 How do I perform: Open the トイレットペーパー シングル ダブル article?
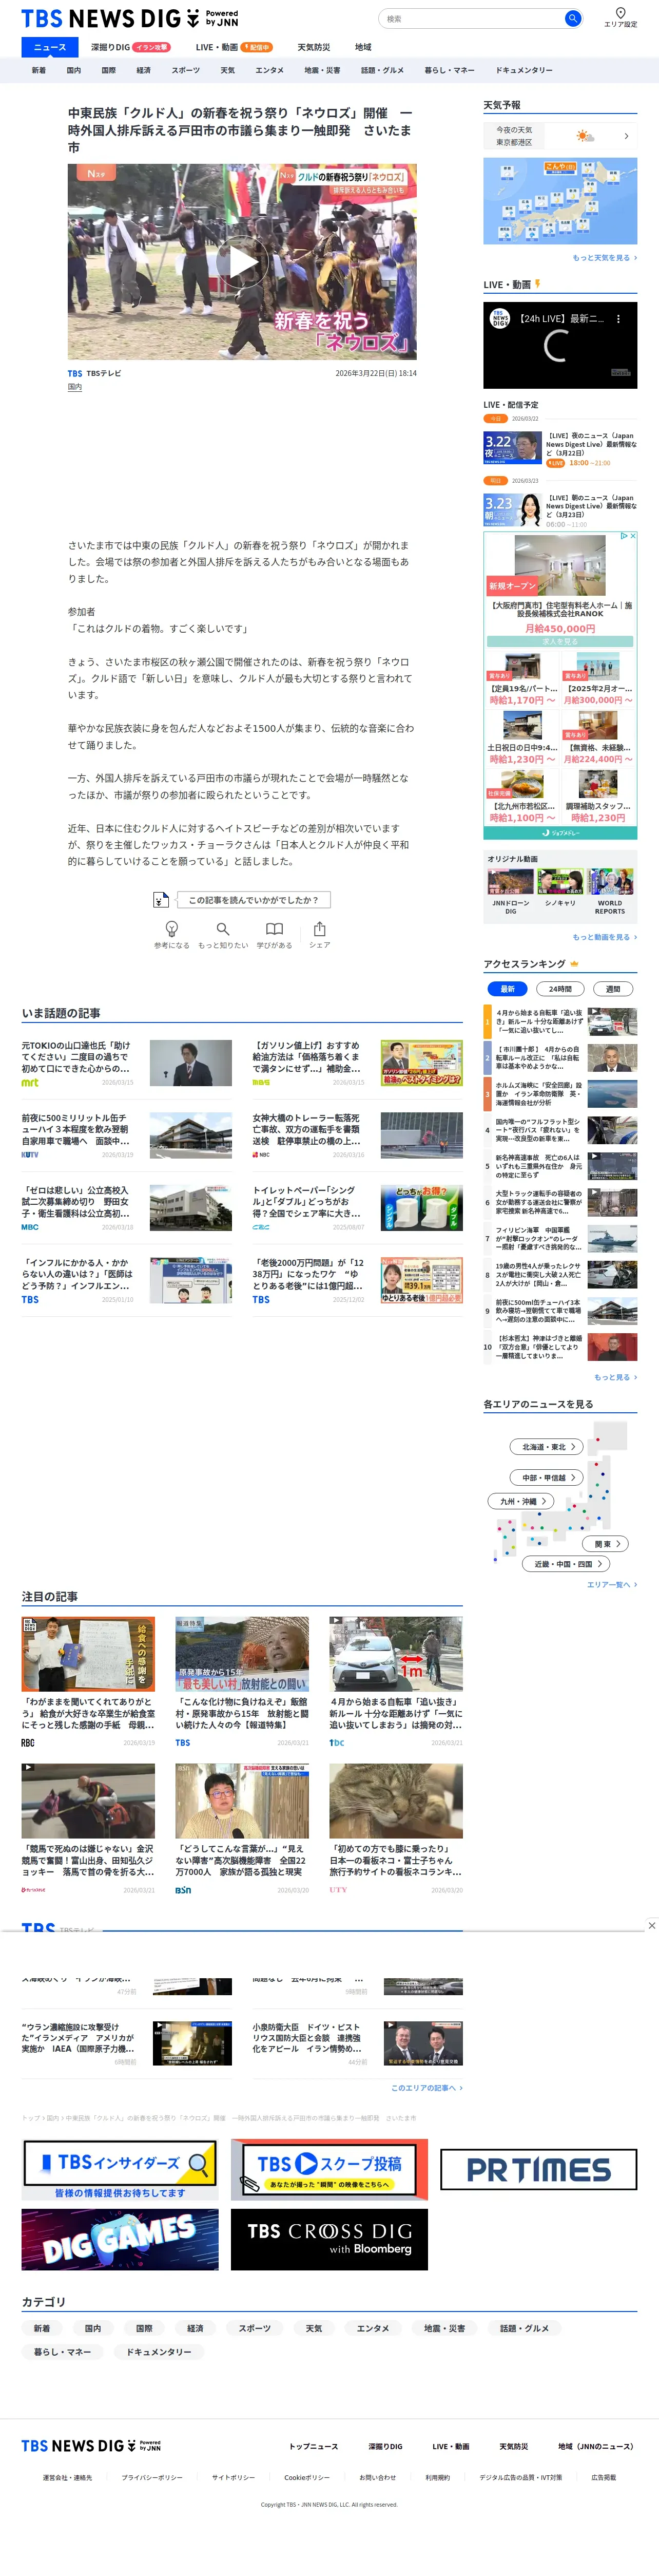[357, 1208]
